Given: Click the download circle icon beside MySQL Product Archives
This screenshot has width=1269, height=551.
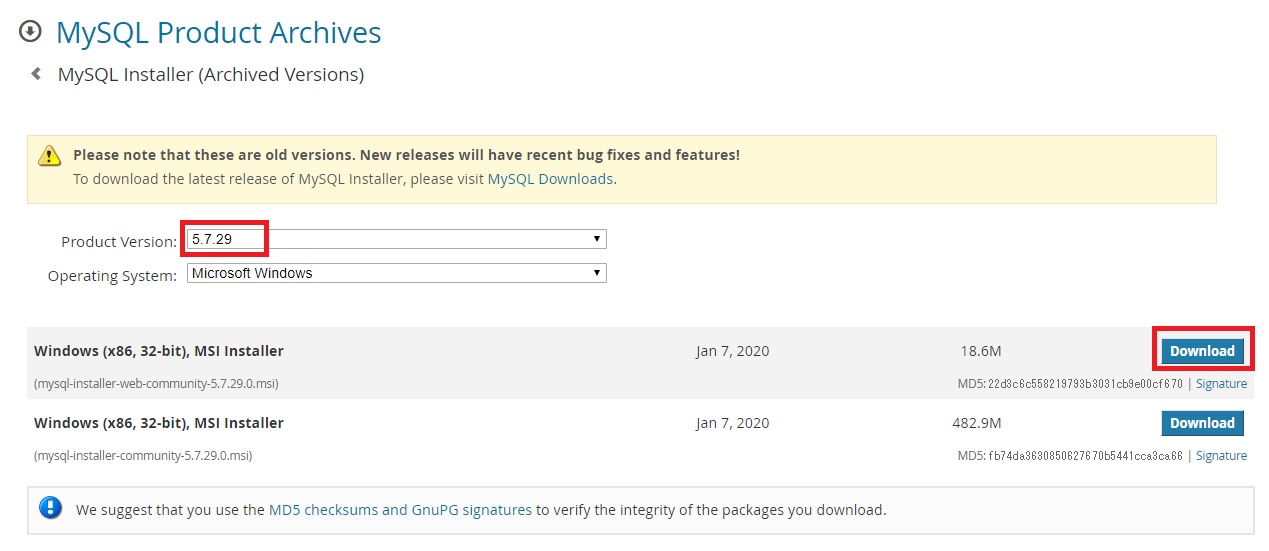Looking at the screenshot, I should tap(31, 32).
